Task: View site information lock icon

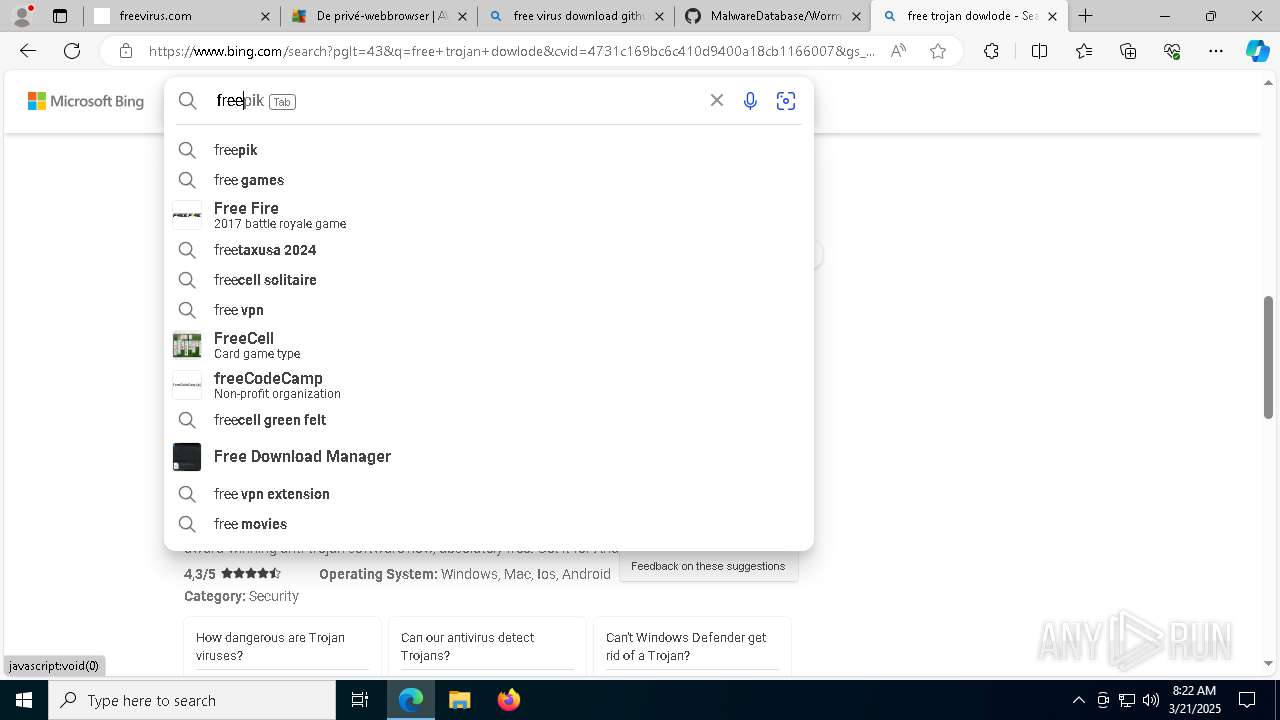Action: click(x=125, y=51)
